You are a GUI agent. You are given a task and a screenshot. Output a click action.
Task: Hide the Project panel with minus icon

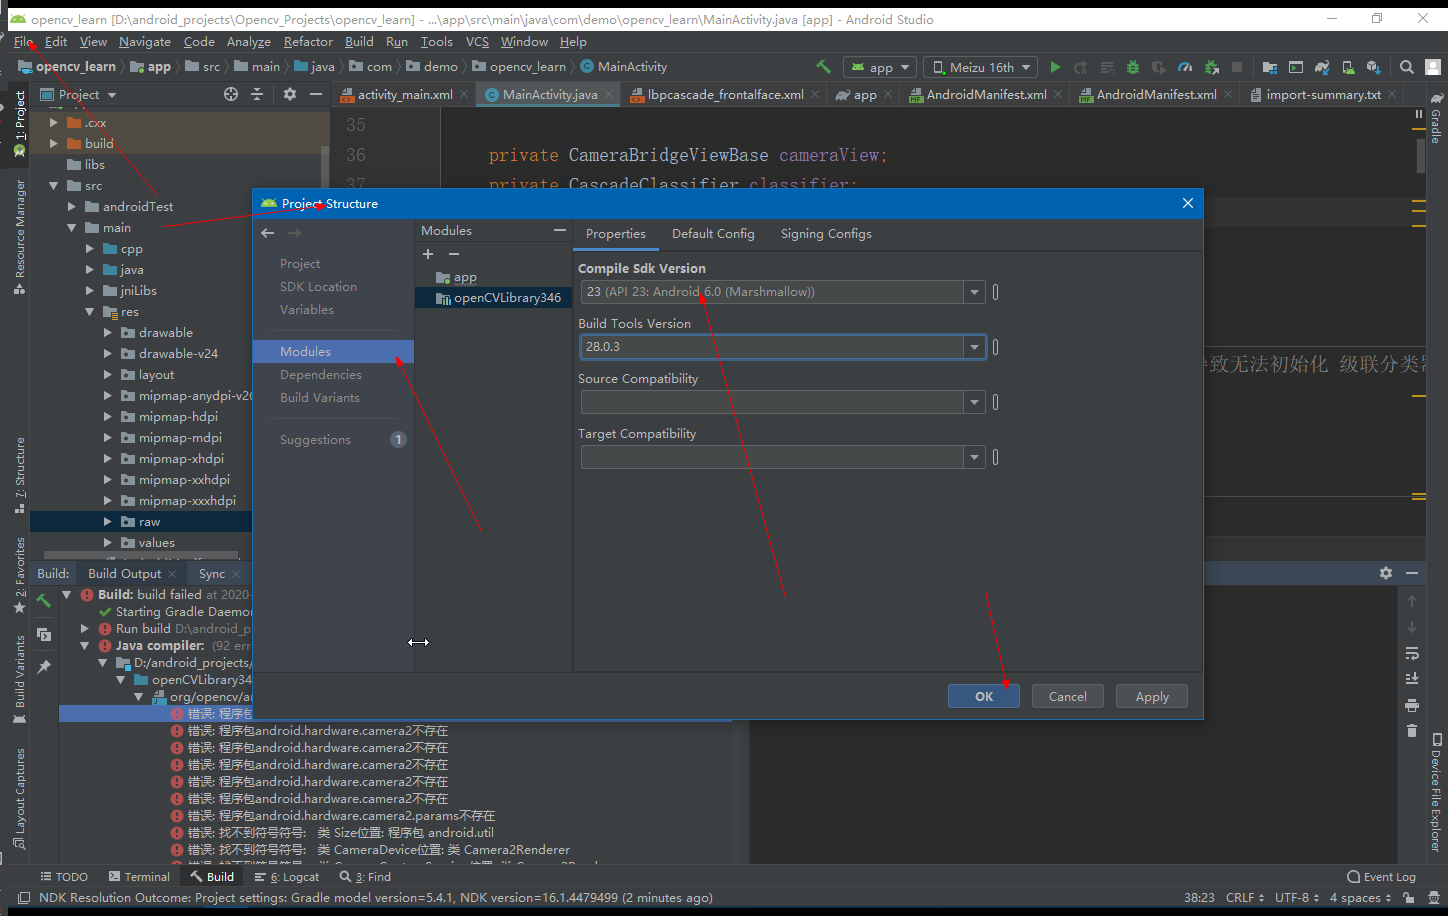(316, 94)
